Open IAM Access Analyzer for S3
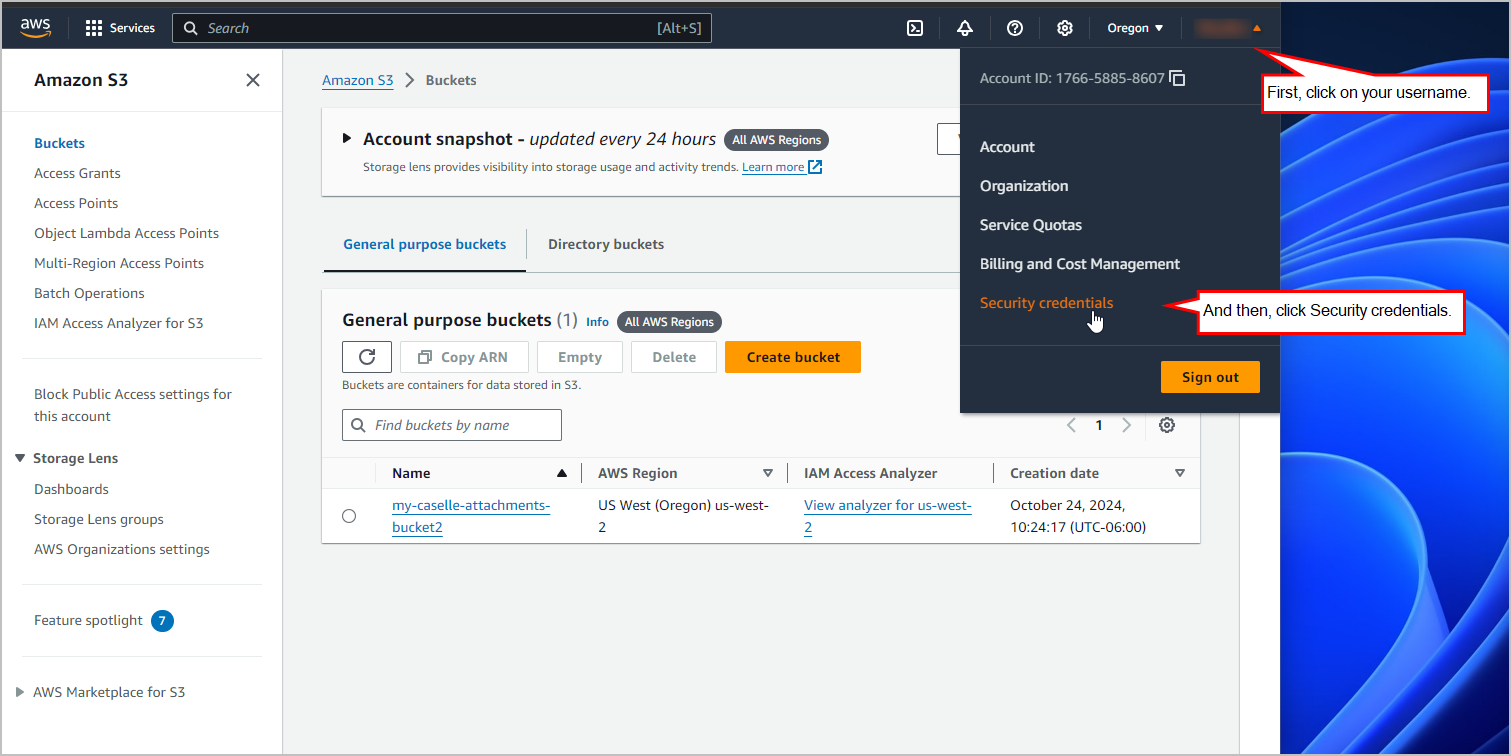The width and height of the screenshot is (1511, 756). pos(118,323)
